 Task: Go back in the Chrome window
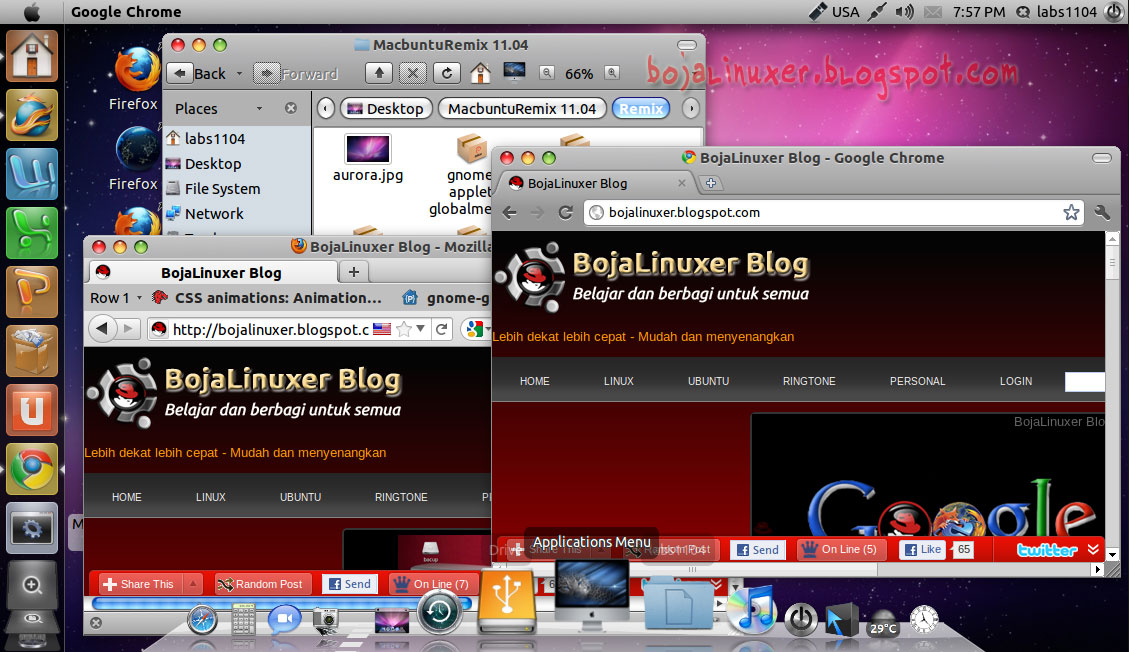pos(510,212)
